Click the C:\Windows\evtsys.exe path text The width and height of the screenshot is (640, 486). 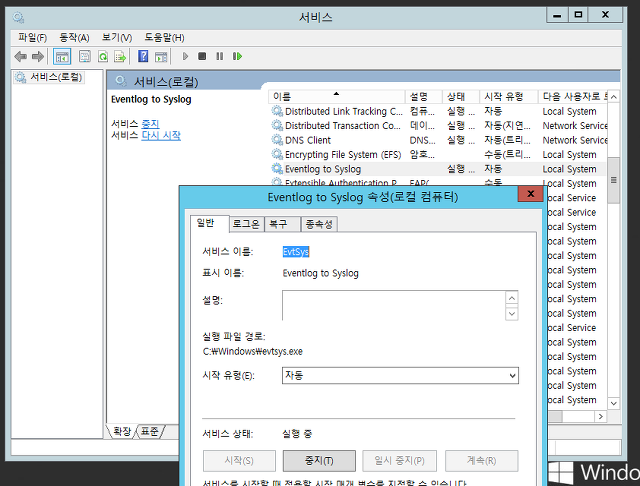[x=253, y=351]
